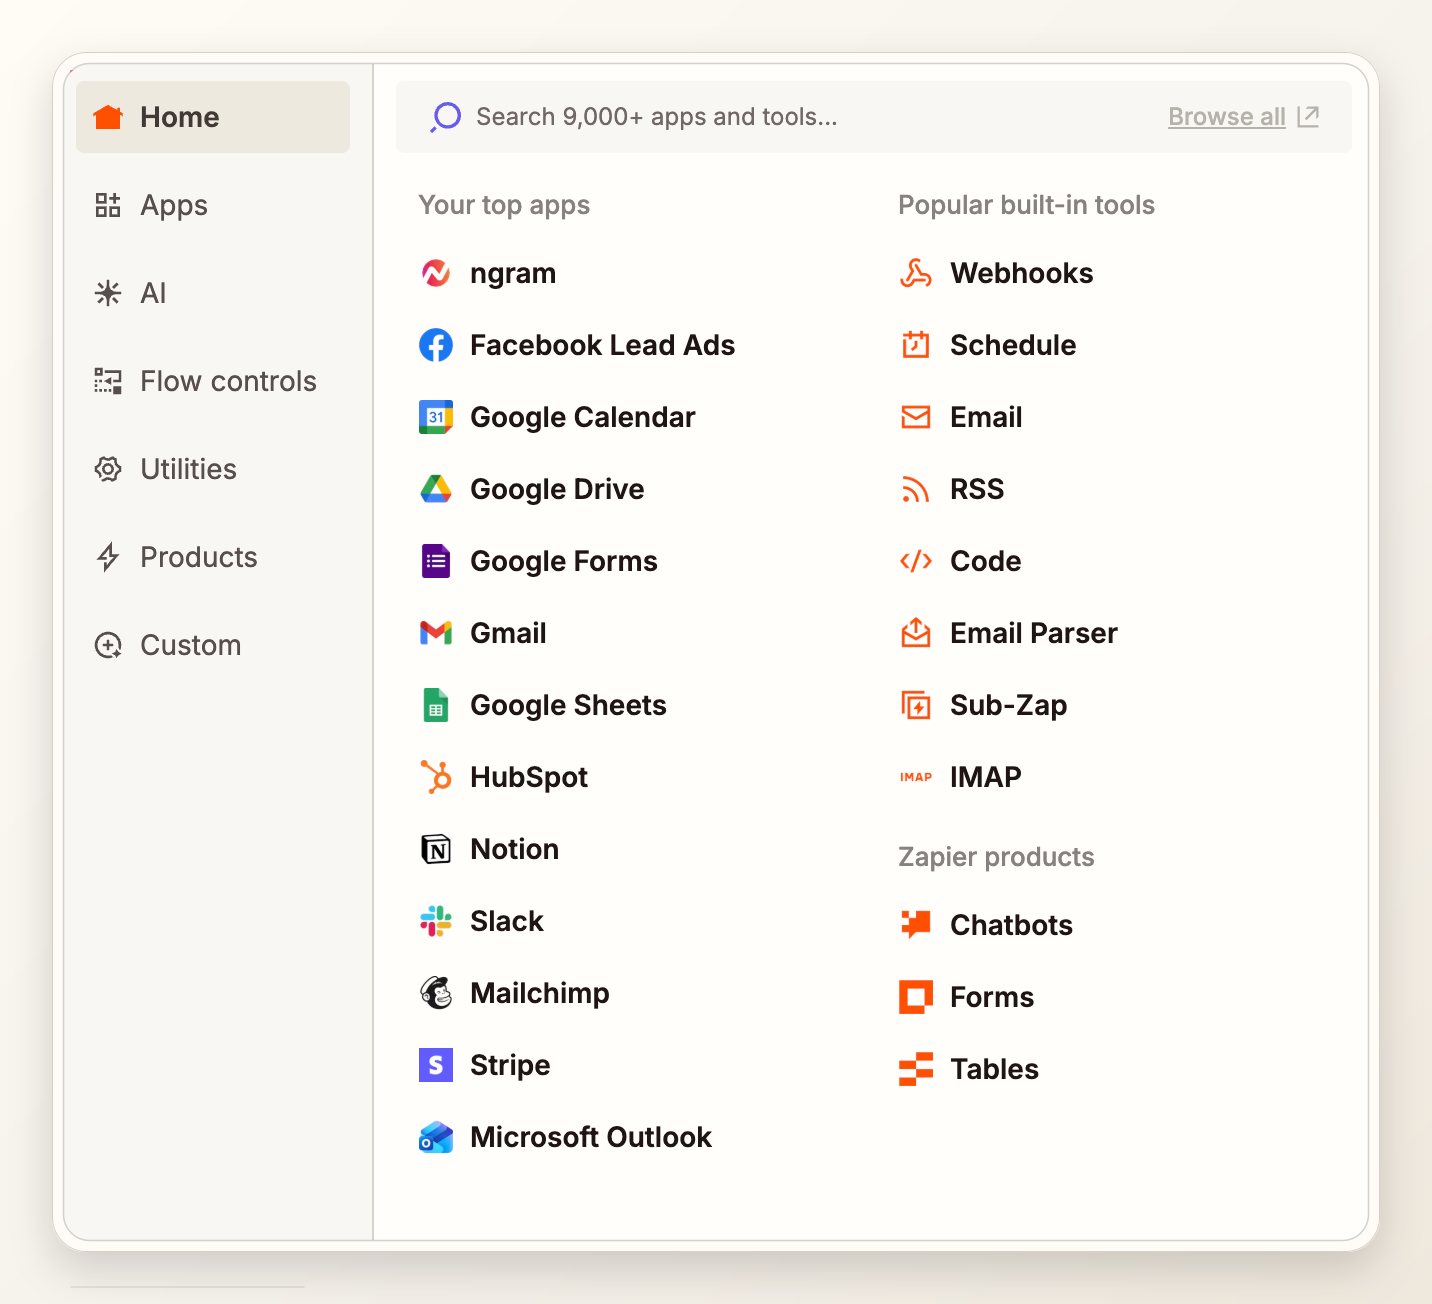Click the Webhooks icon
1432x1304 pixels.
[x=916, y=273]
